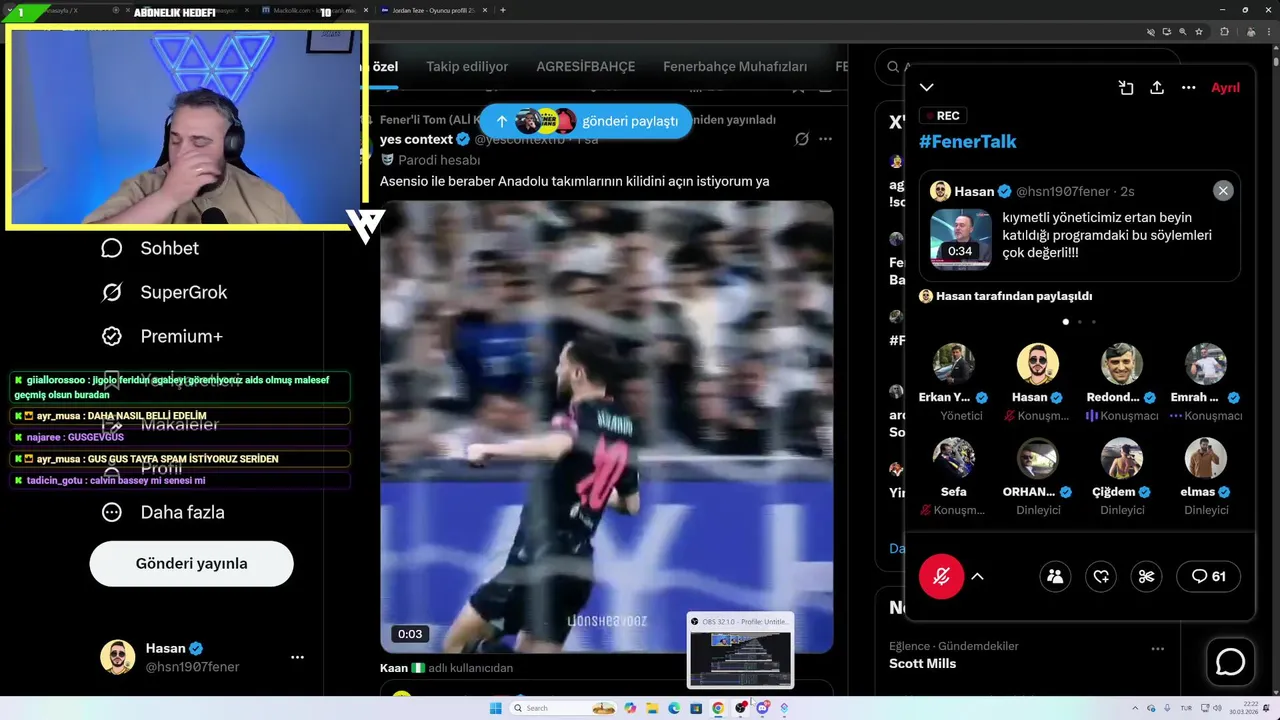The height and width of the screenshot is (720, 1280).
Task: Open the Premium+ verified badge menu item
Action: [x=162, y=336]
